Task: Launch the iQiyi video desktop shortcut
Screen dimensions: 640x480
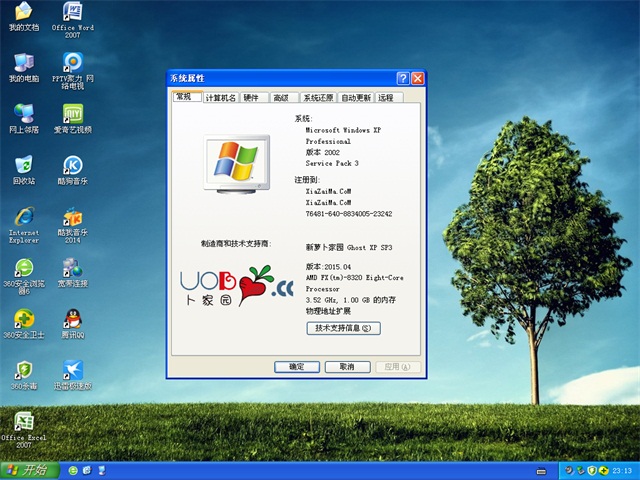Action: click(72, 114)
